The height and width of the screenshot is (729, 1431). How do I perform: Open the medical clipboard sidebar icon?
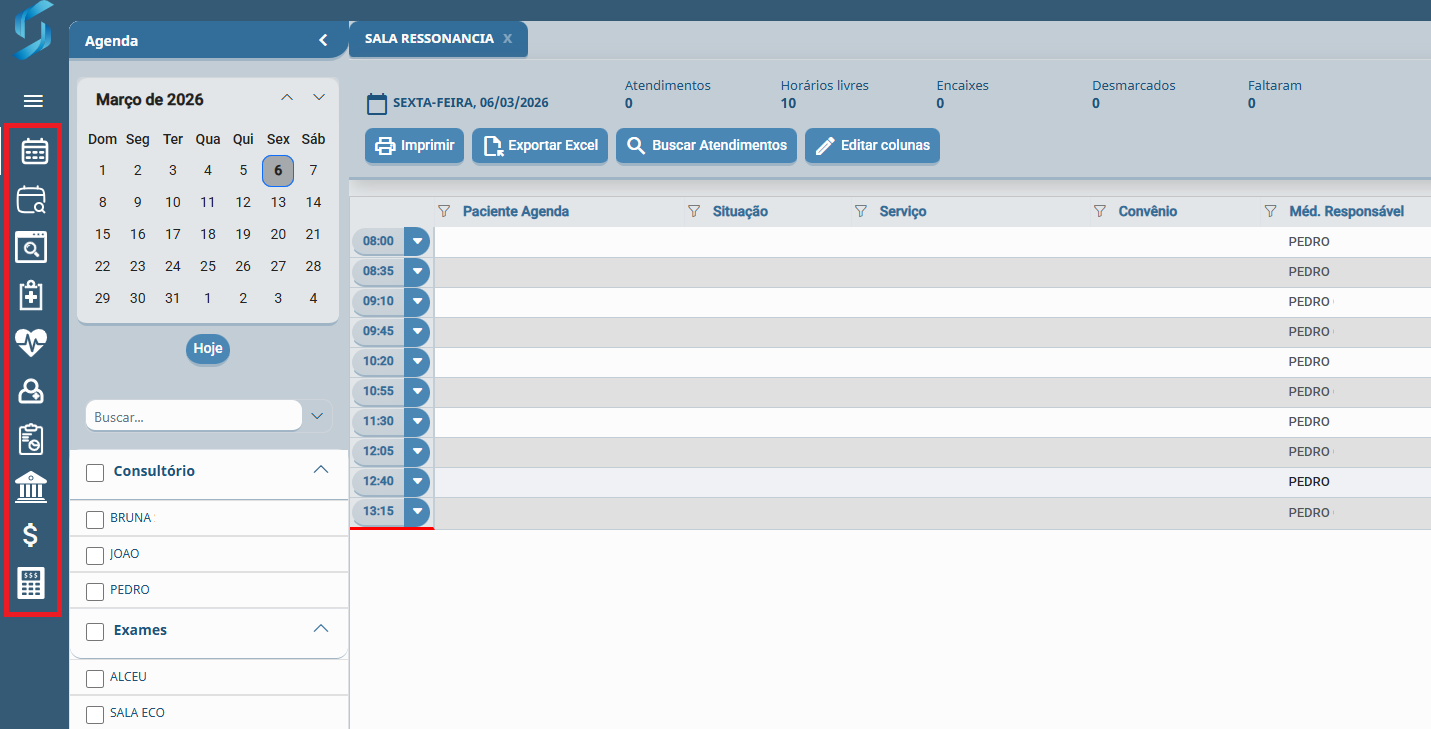[32, 296]
